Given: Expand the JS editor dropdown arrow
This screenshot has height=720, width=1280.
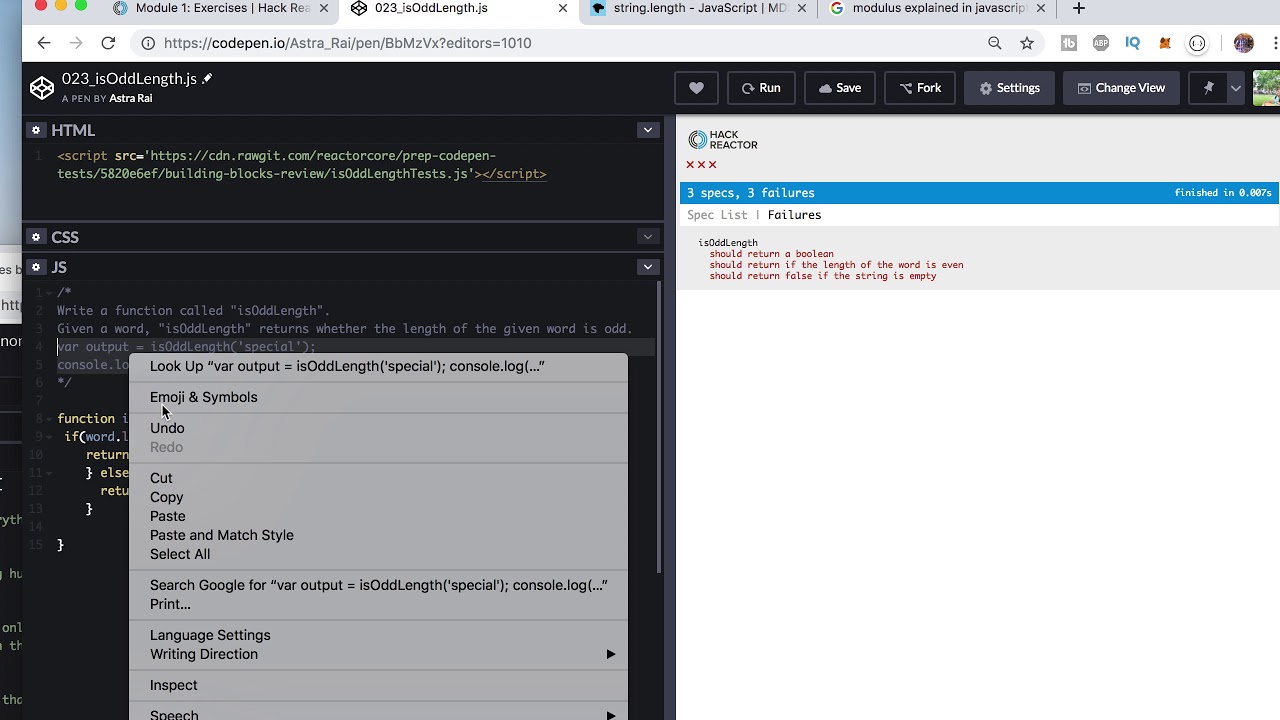Looking at the screenshot, I should pyautogui.click(x=648, y=267).
